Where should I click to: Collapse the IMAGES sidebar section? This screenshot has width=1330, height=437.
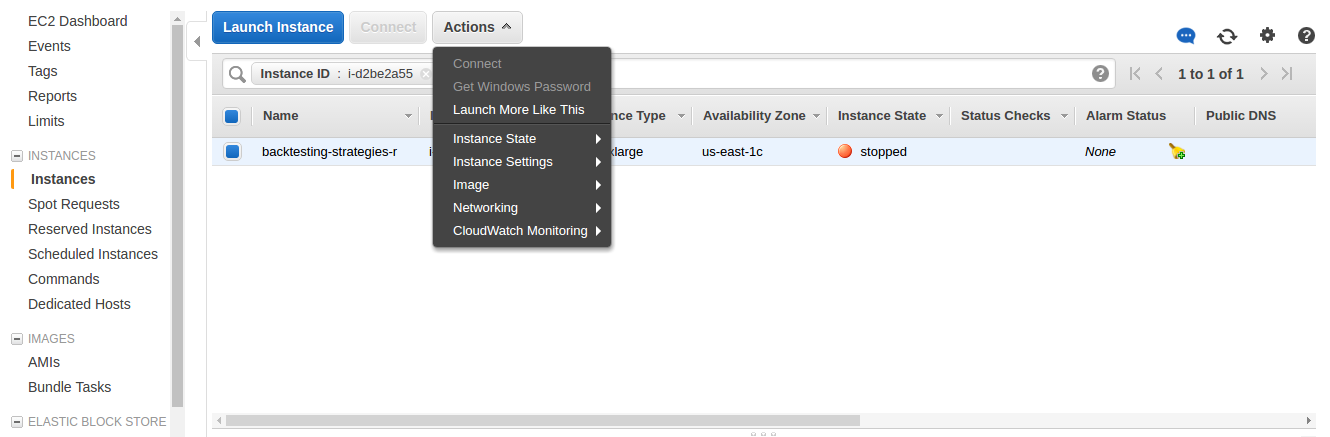click(x=16, y=339)
